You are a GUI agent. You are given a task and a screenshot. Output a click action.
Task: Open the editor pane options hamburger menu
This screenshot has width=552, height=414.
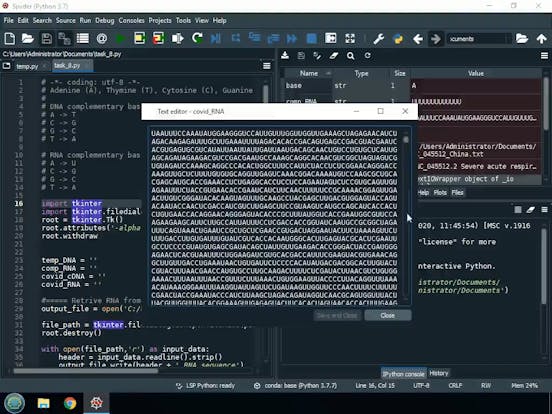point(267,66)
